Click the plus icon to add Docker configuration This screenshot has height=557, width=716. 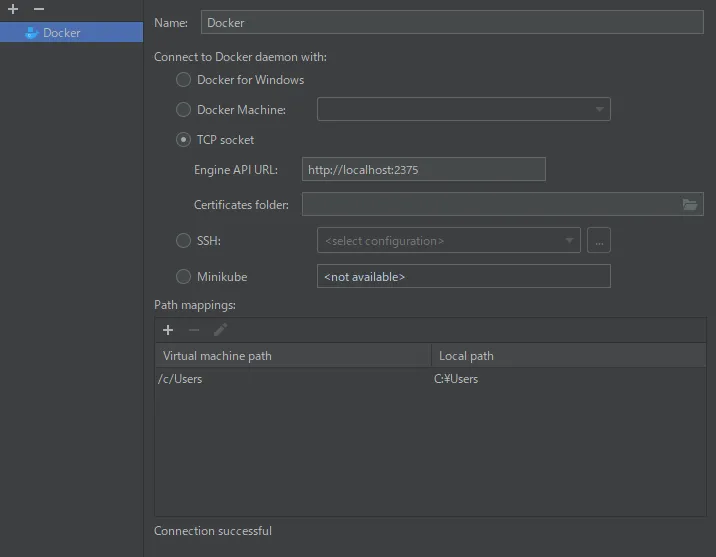[13, 9]
